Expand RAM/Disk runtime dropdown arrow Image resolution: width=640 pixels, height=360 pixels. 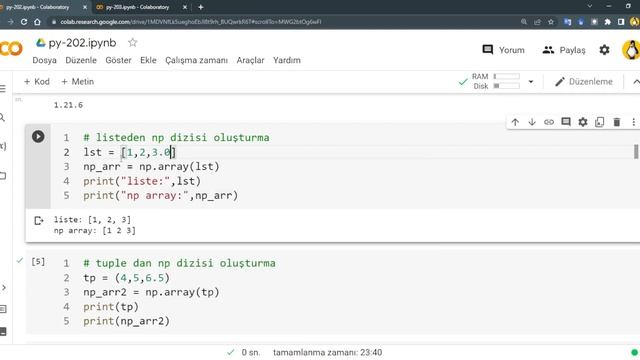(531, 82)
